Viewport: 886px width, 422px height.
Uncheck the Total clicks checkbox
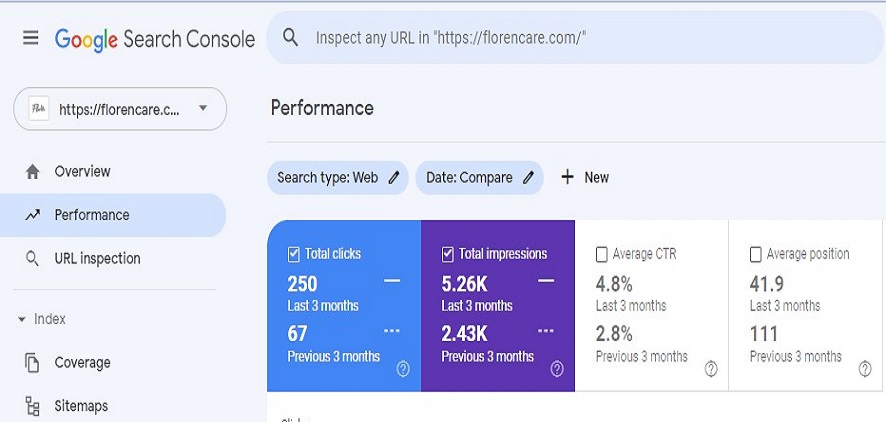(x=293, y=255)
